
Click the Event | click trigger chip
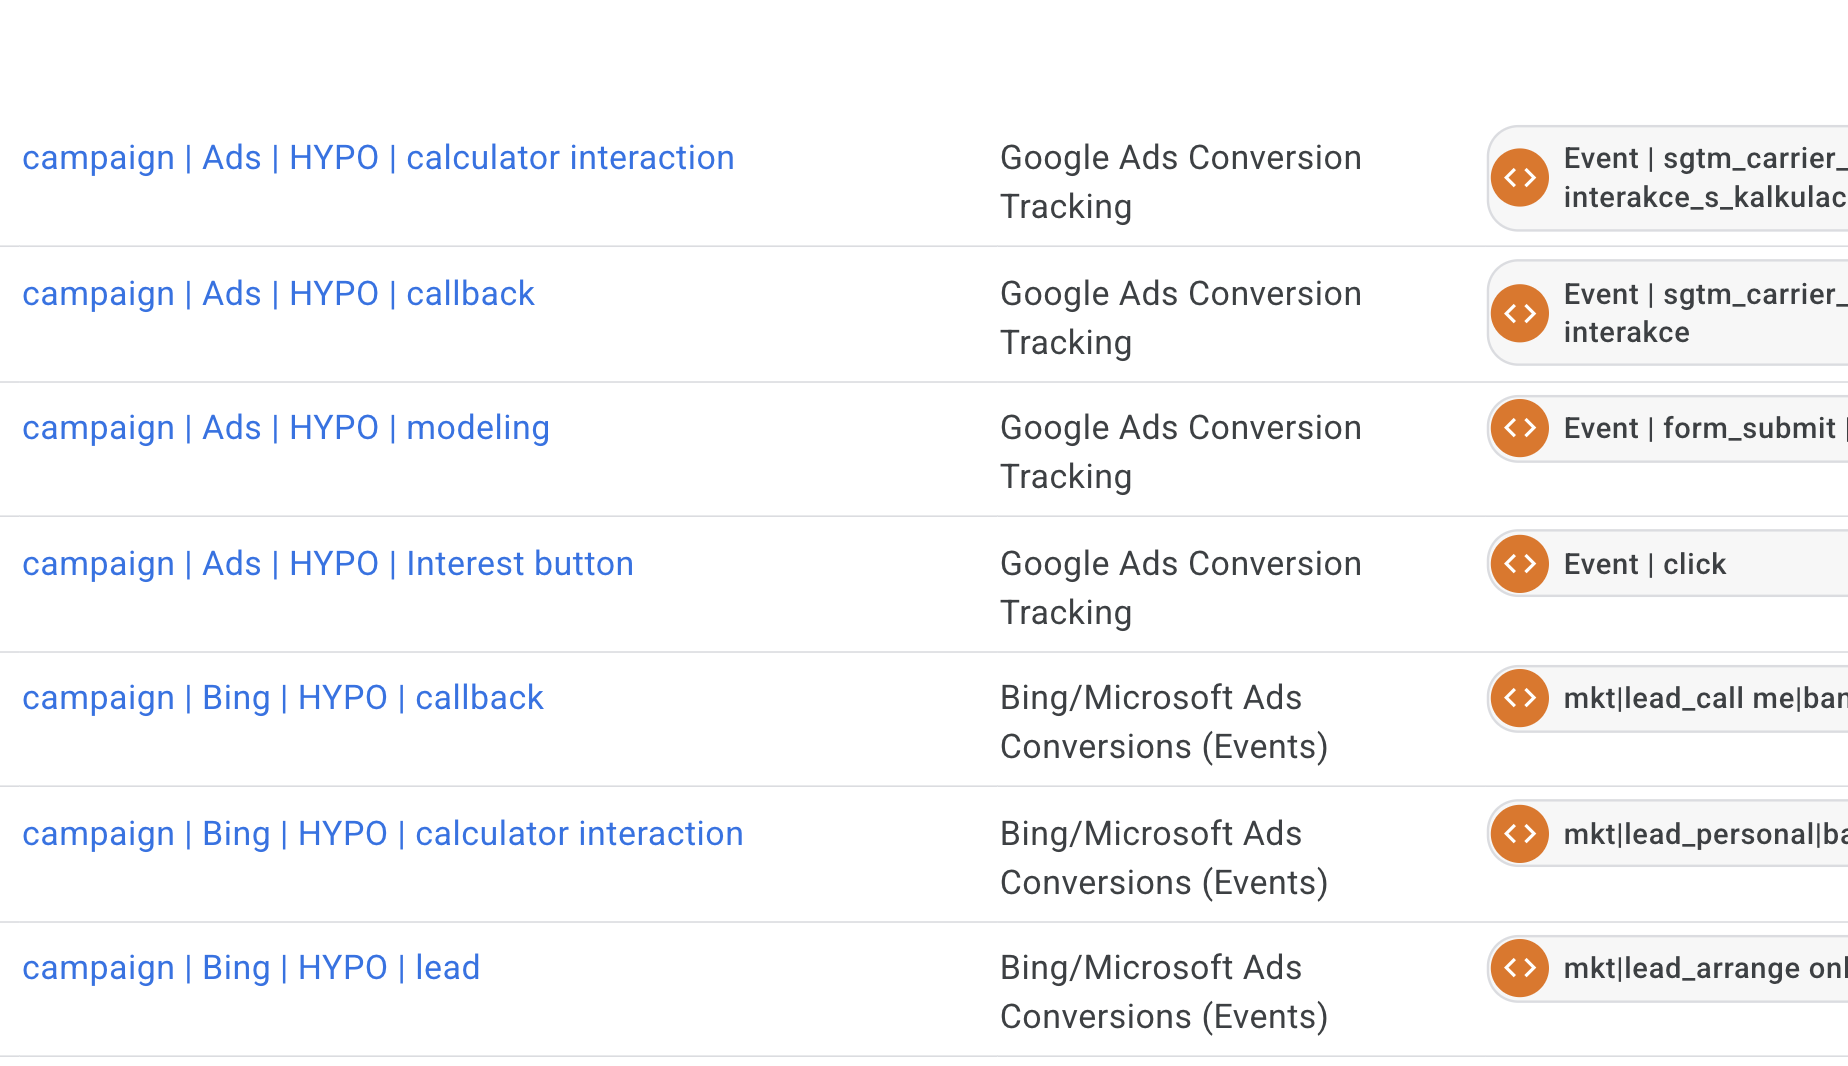pyautogui.click(x=1694, y=564)
